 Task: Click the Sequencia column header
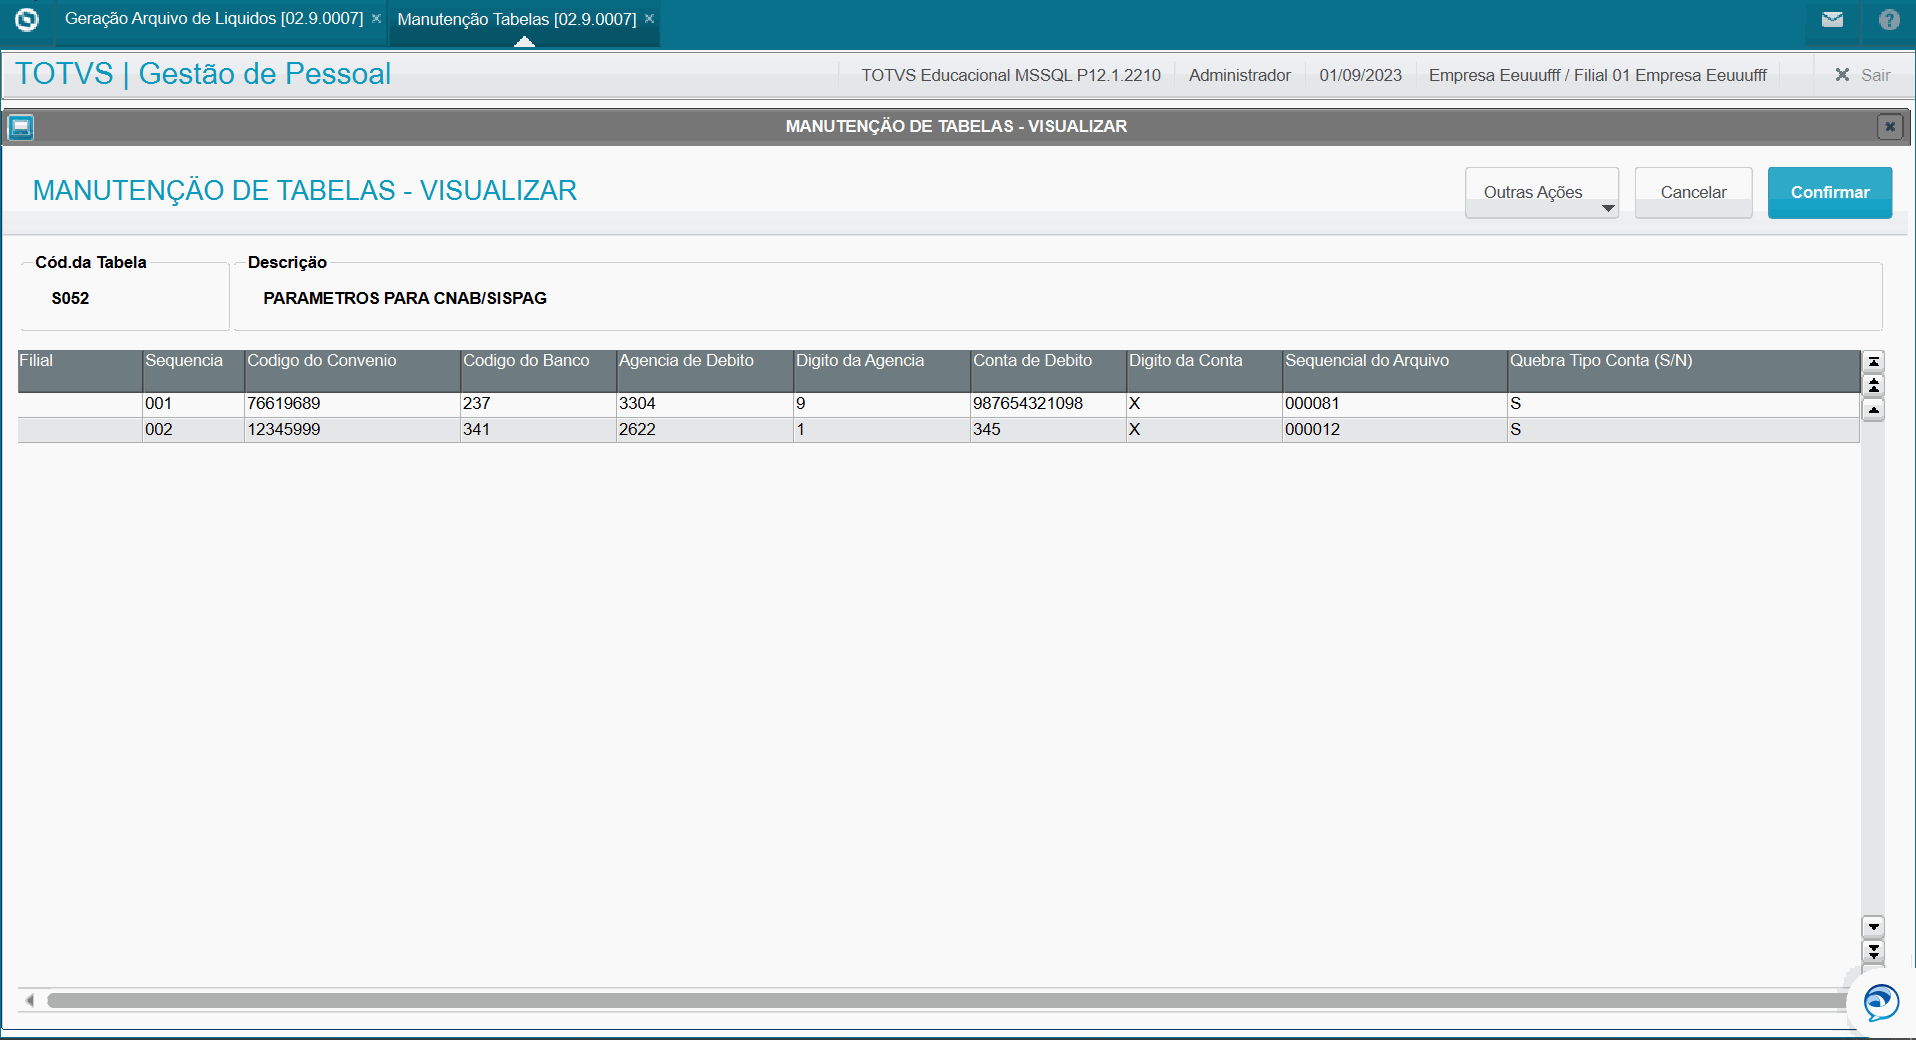click(193, 370)
